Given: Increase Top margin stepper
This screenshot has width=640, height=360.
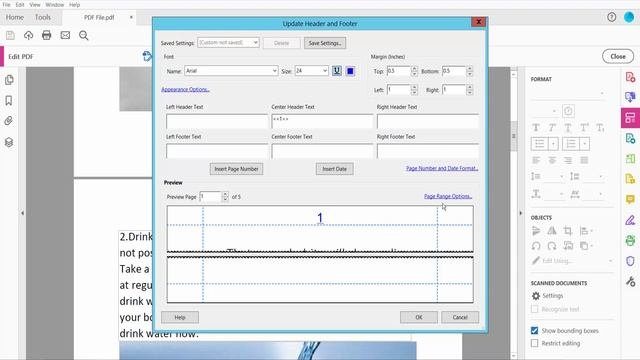Looking at the screenshot, I should [x=415, y=69].
